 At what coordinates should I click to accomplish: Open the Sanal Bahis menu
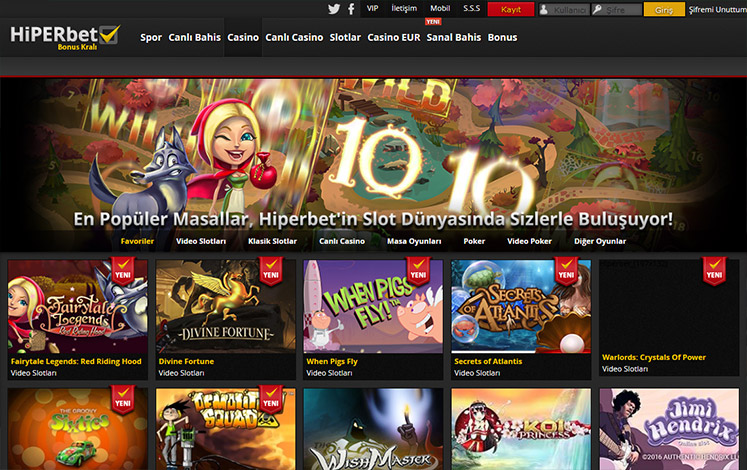(x=454, y=38)
